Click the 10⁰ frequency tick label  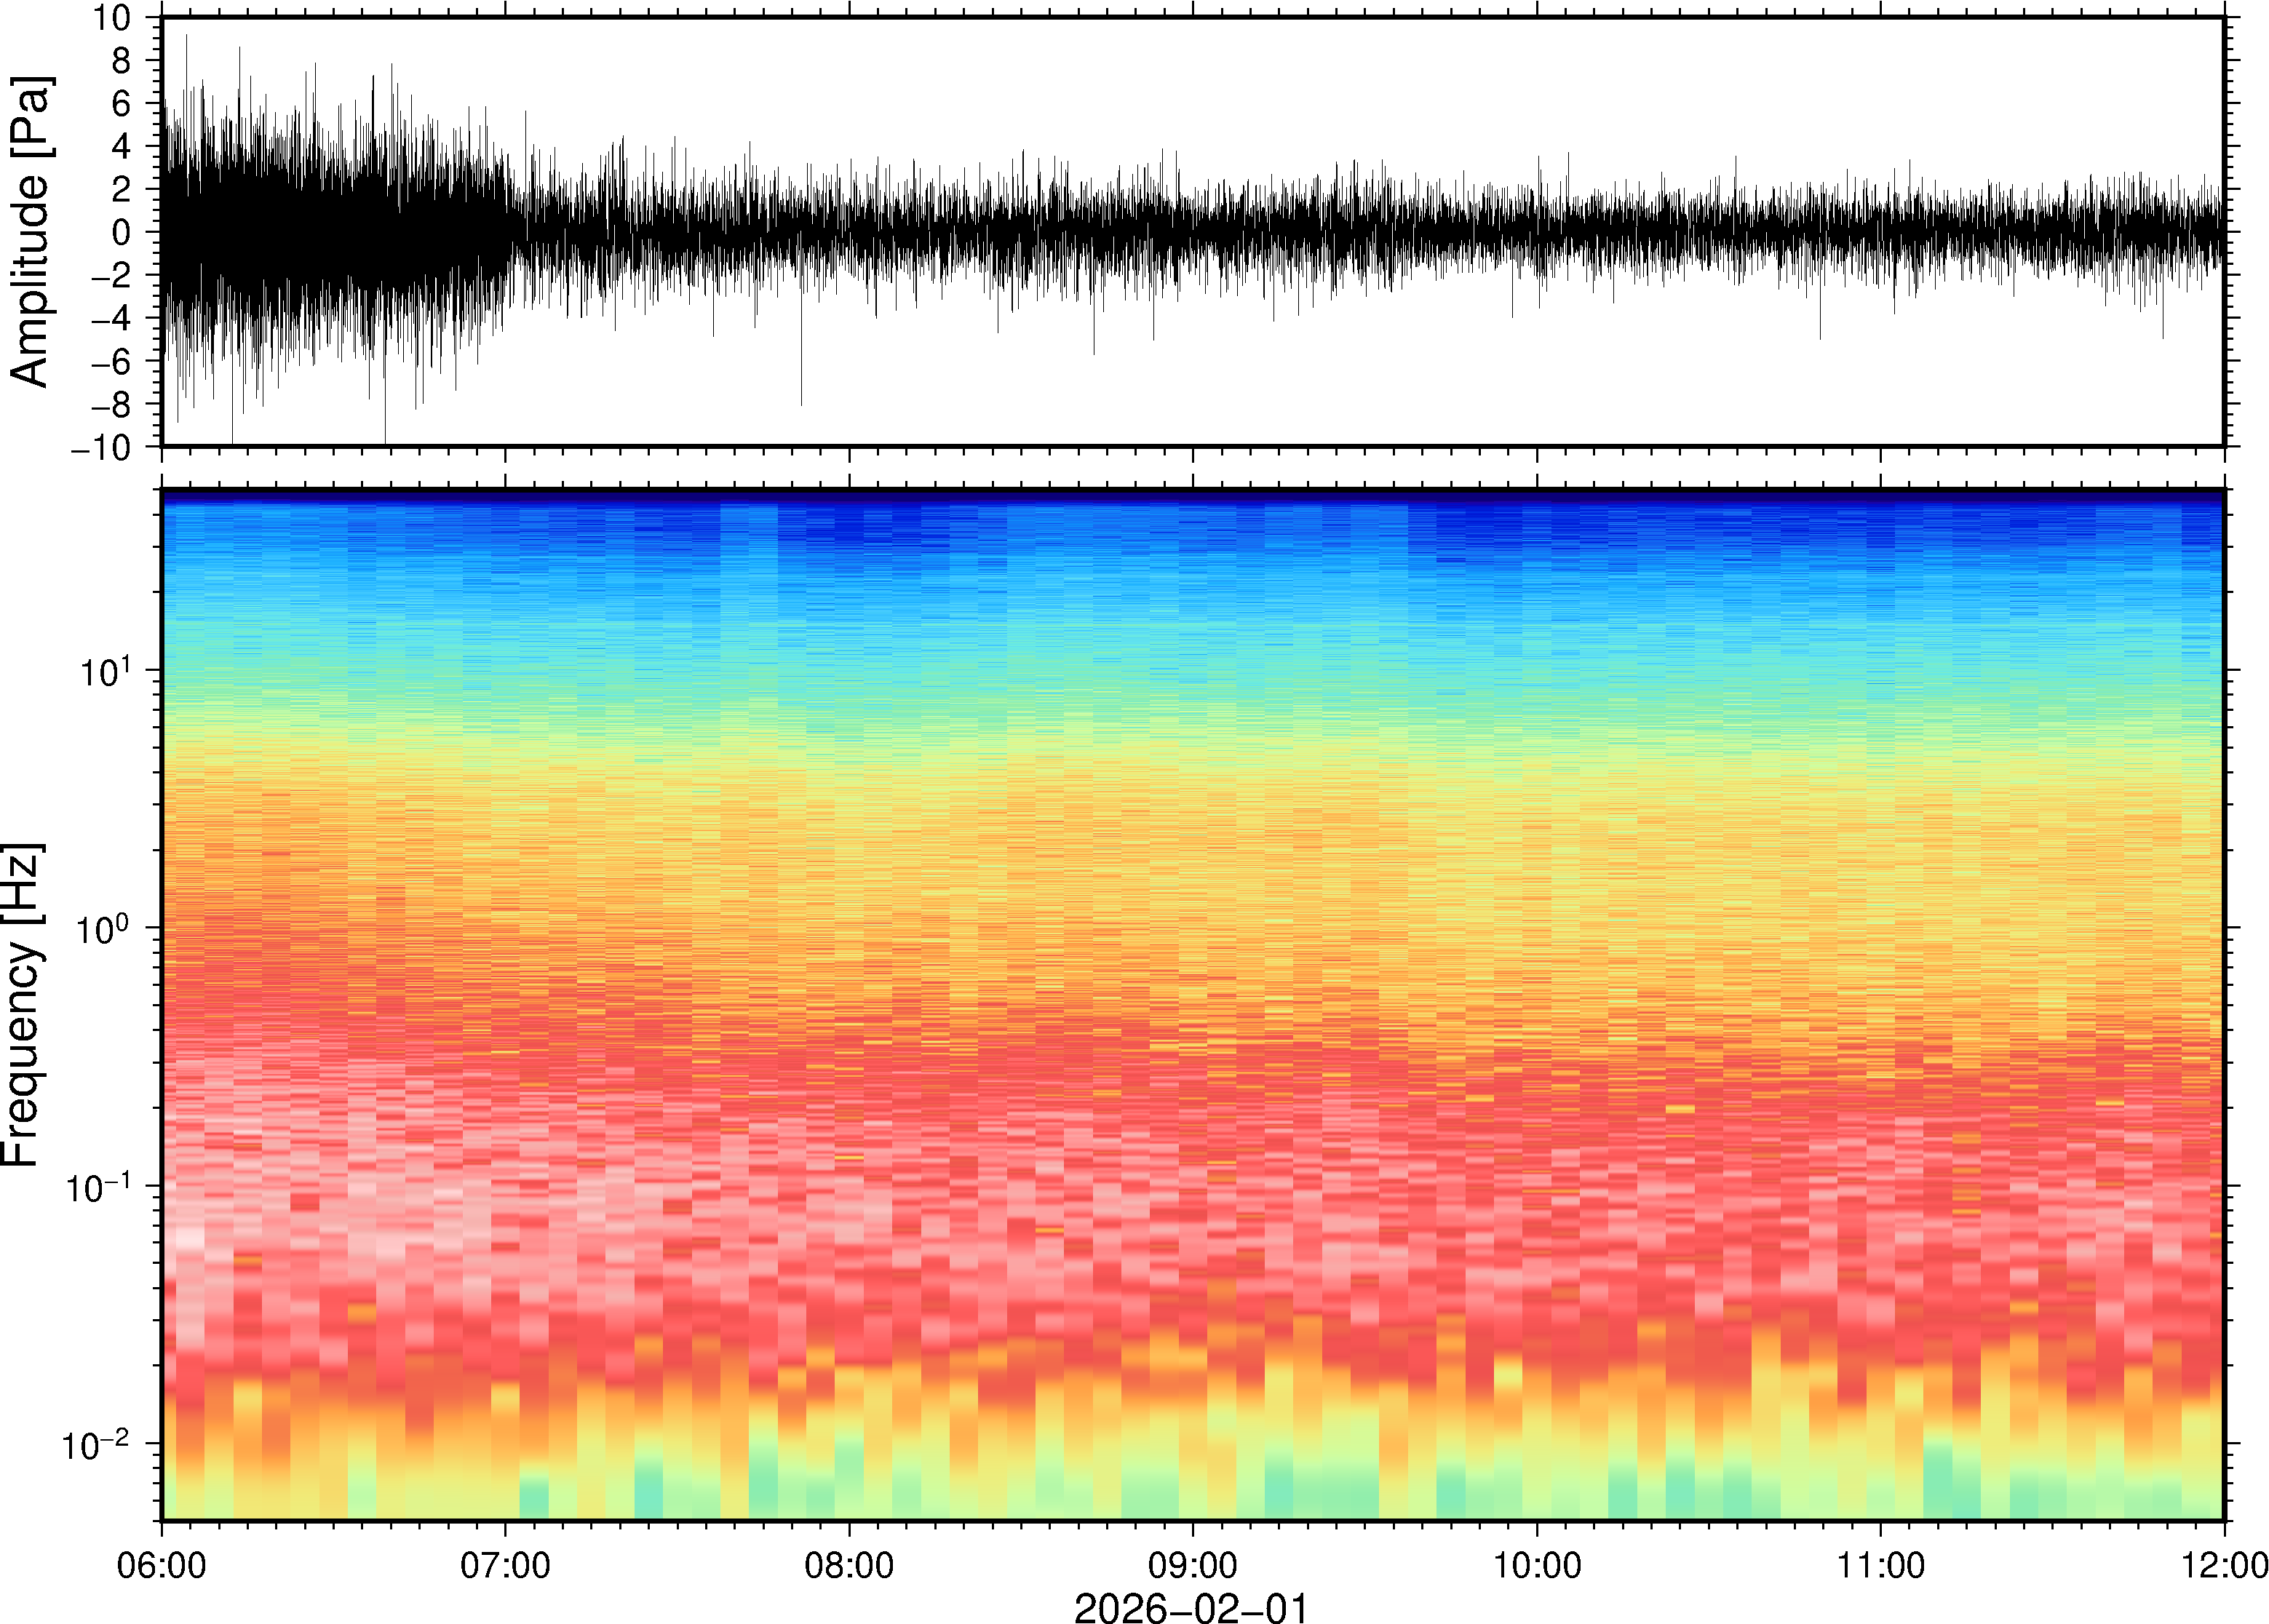104,928
